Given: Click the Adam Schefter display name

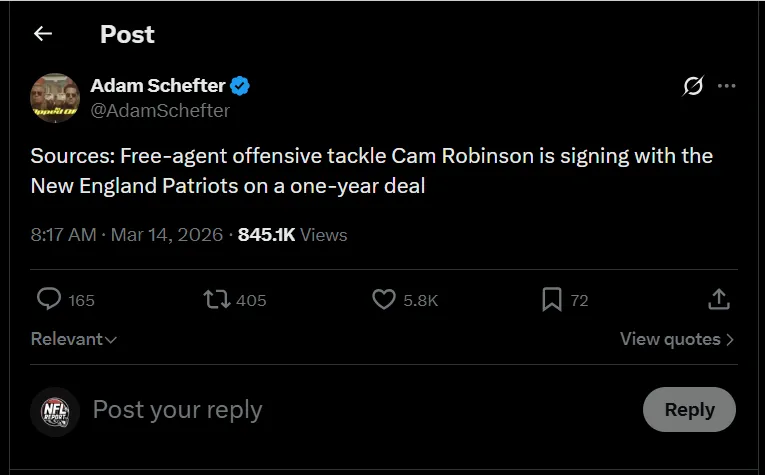Looking at the screenshot, I should click(157, 86).
